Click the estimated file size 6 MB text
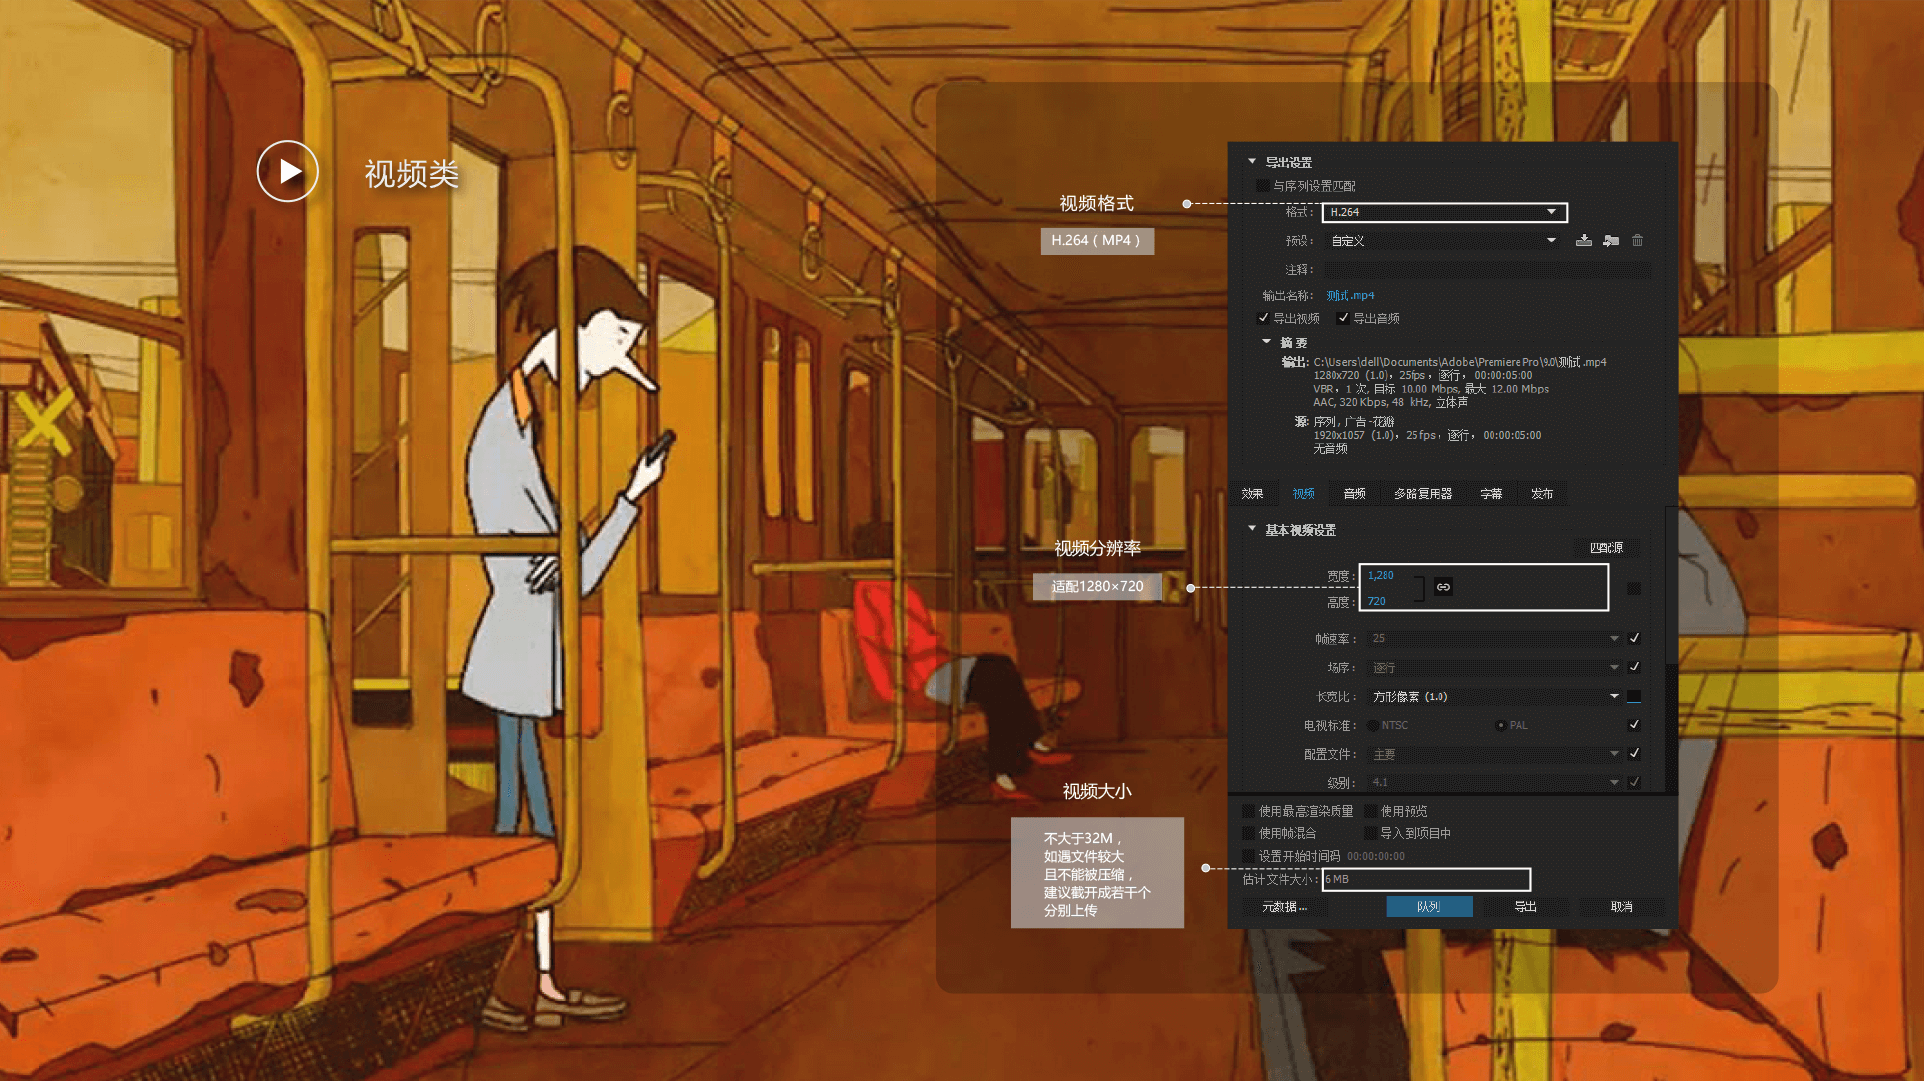1924x1081 pixels. [1338, 879]
